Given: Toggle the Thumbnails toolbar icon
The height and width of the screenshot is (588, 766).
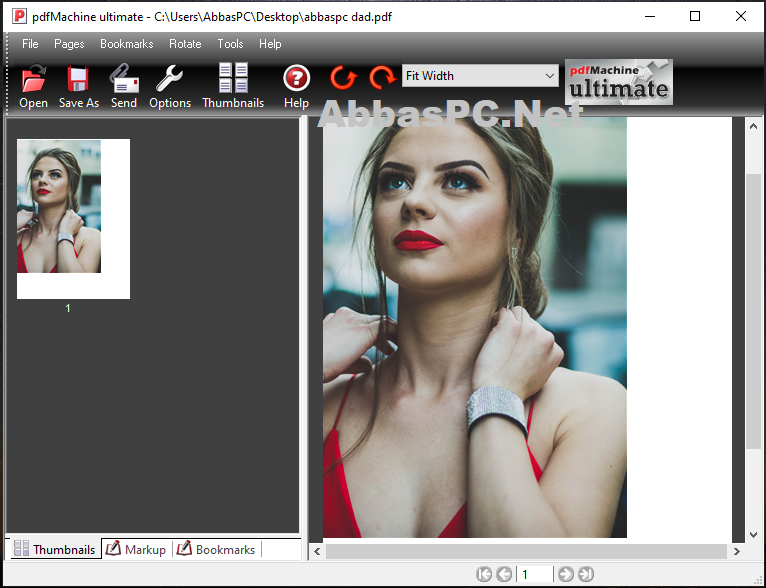Looking at the screenshot, I should point(233,78).
